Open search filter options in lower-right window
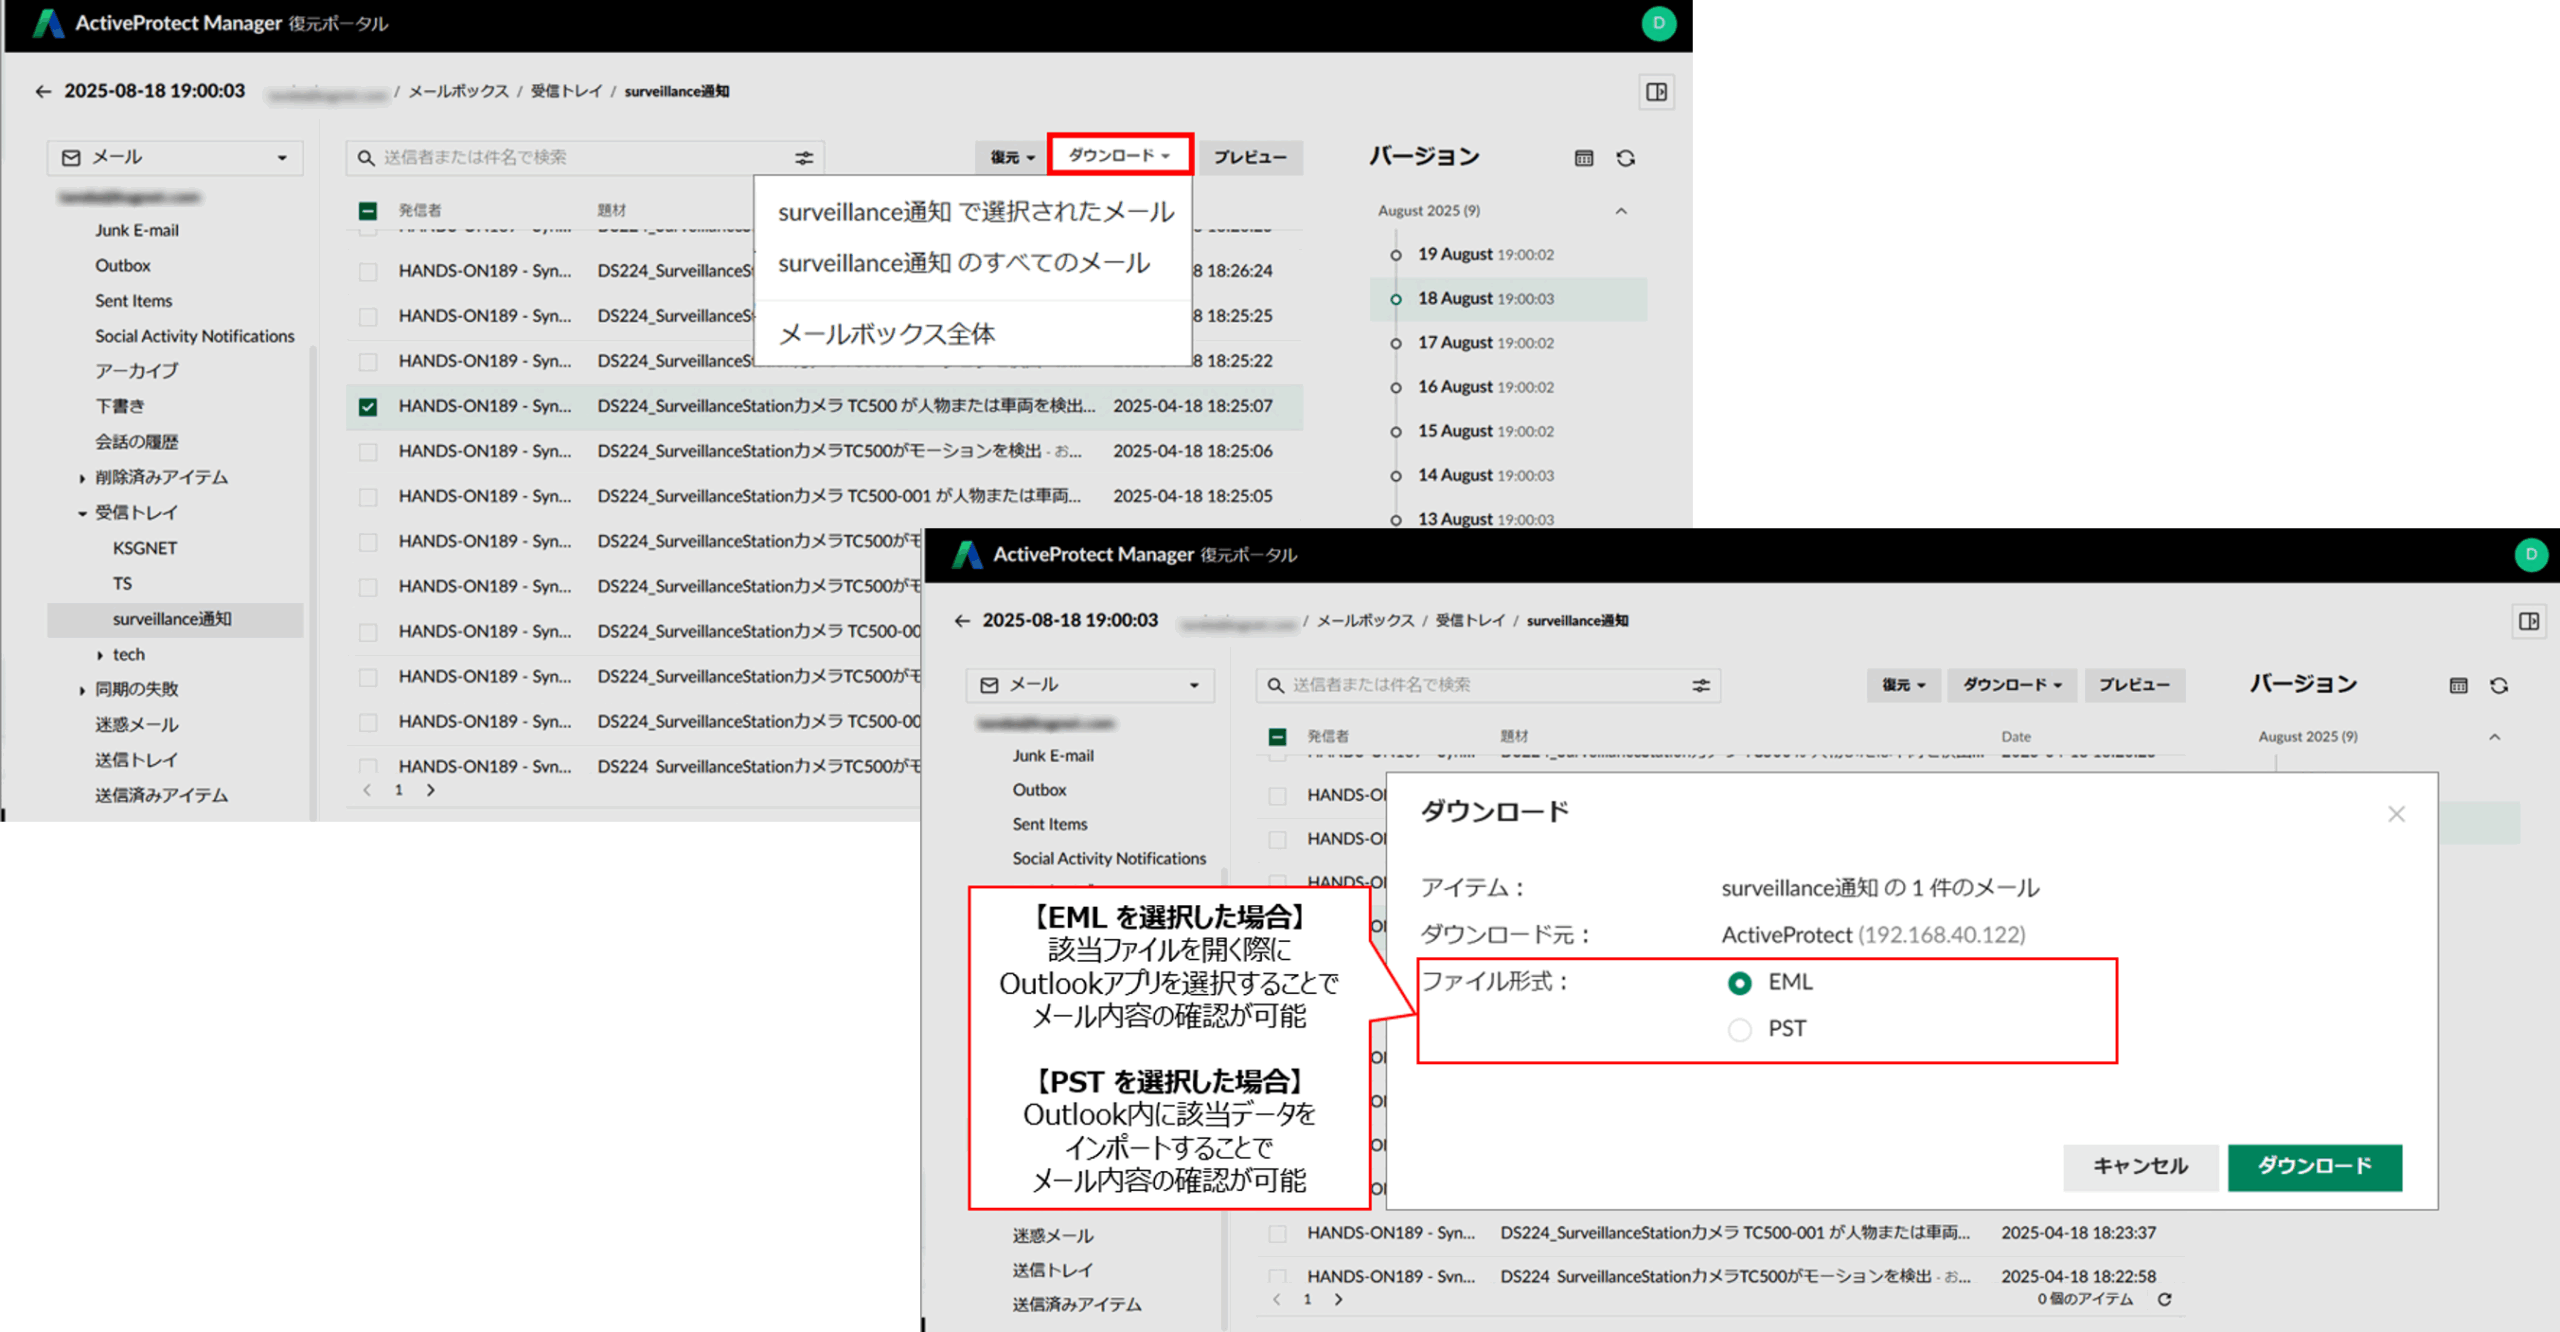 (x=1701, y=685)
